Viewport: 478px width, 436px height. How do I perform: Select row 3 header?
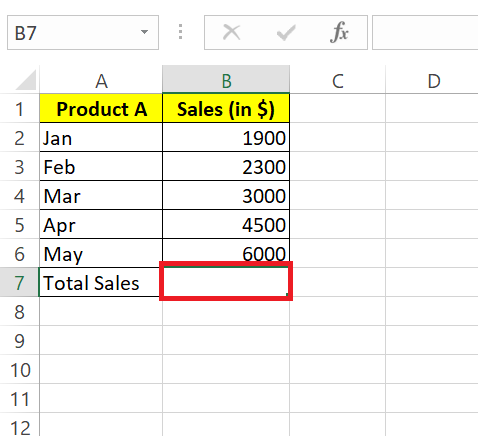[20, 166]
